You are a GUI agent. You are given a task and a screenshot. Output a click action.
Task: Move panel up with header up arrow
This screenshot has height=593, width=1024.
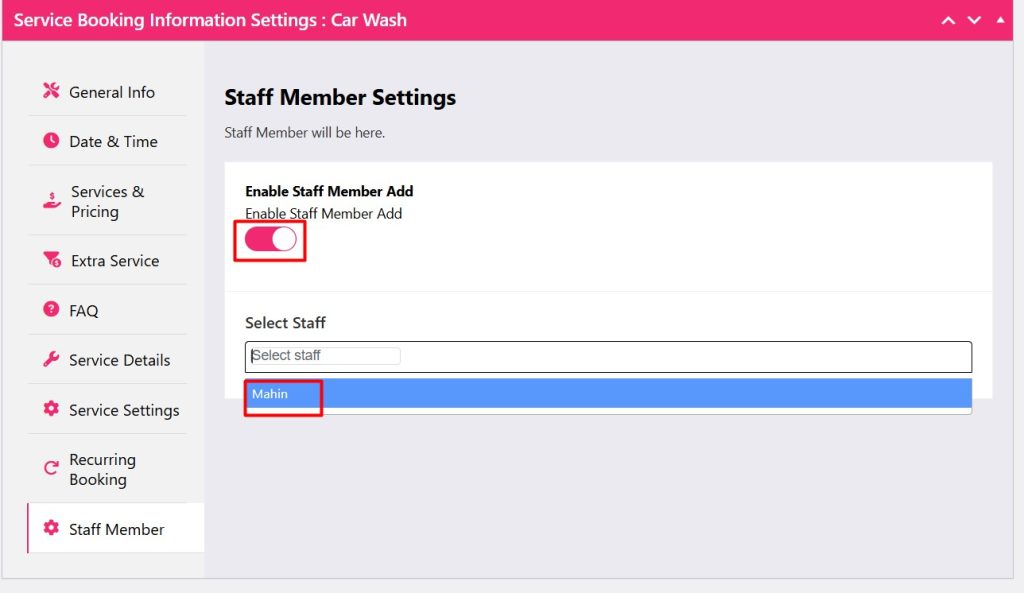[x=948, y=20]
